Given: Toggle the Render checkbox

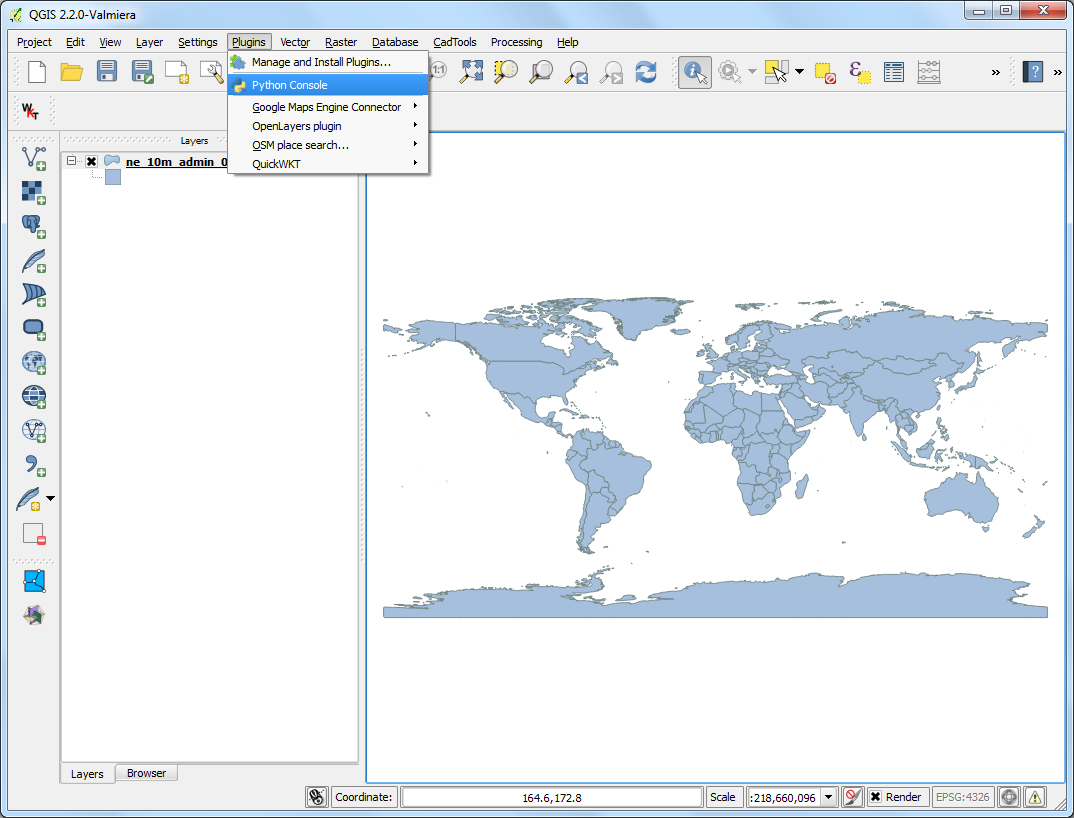Looking at the screenshot, I should click(x=875, y=797).
